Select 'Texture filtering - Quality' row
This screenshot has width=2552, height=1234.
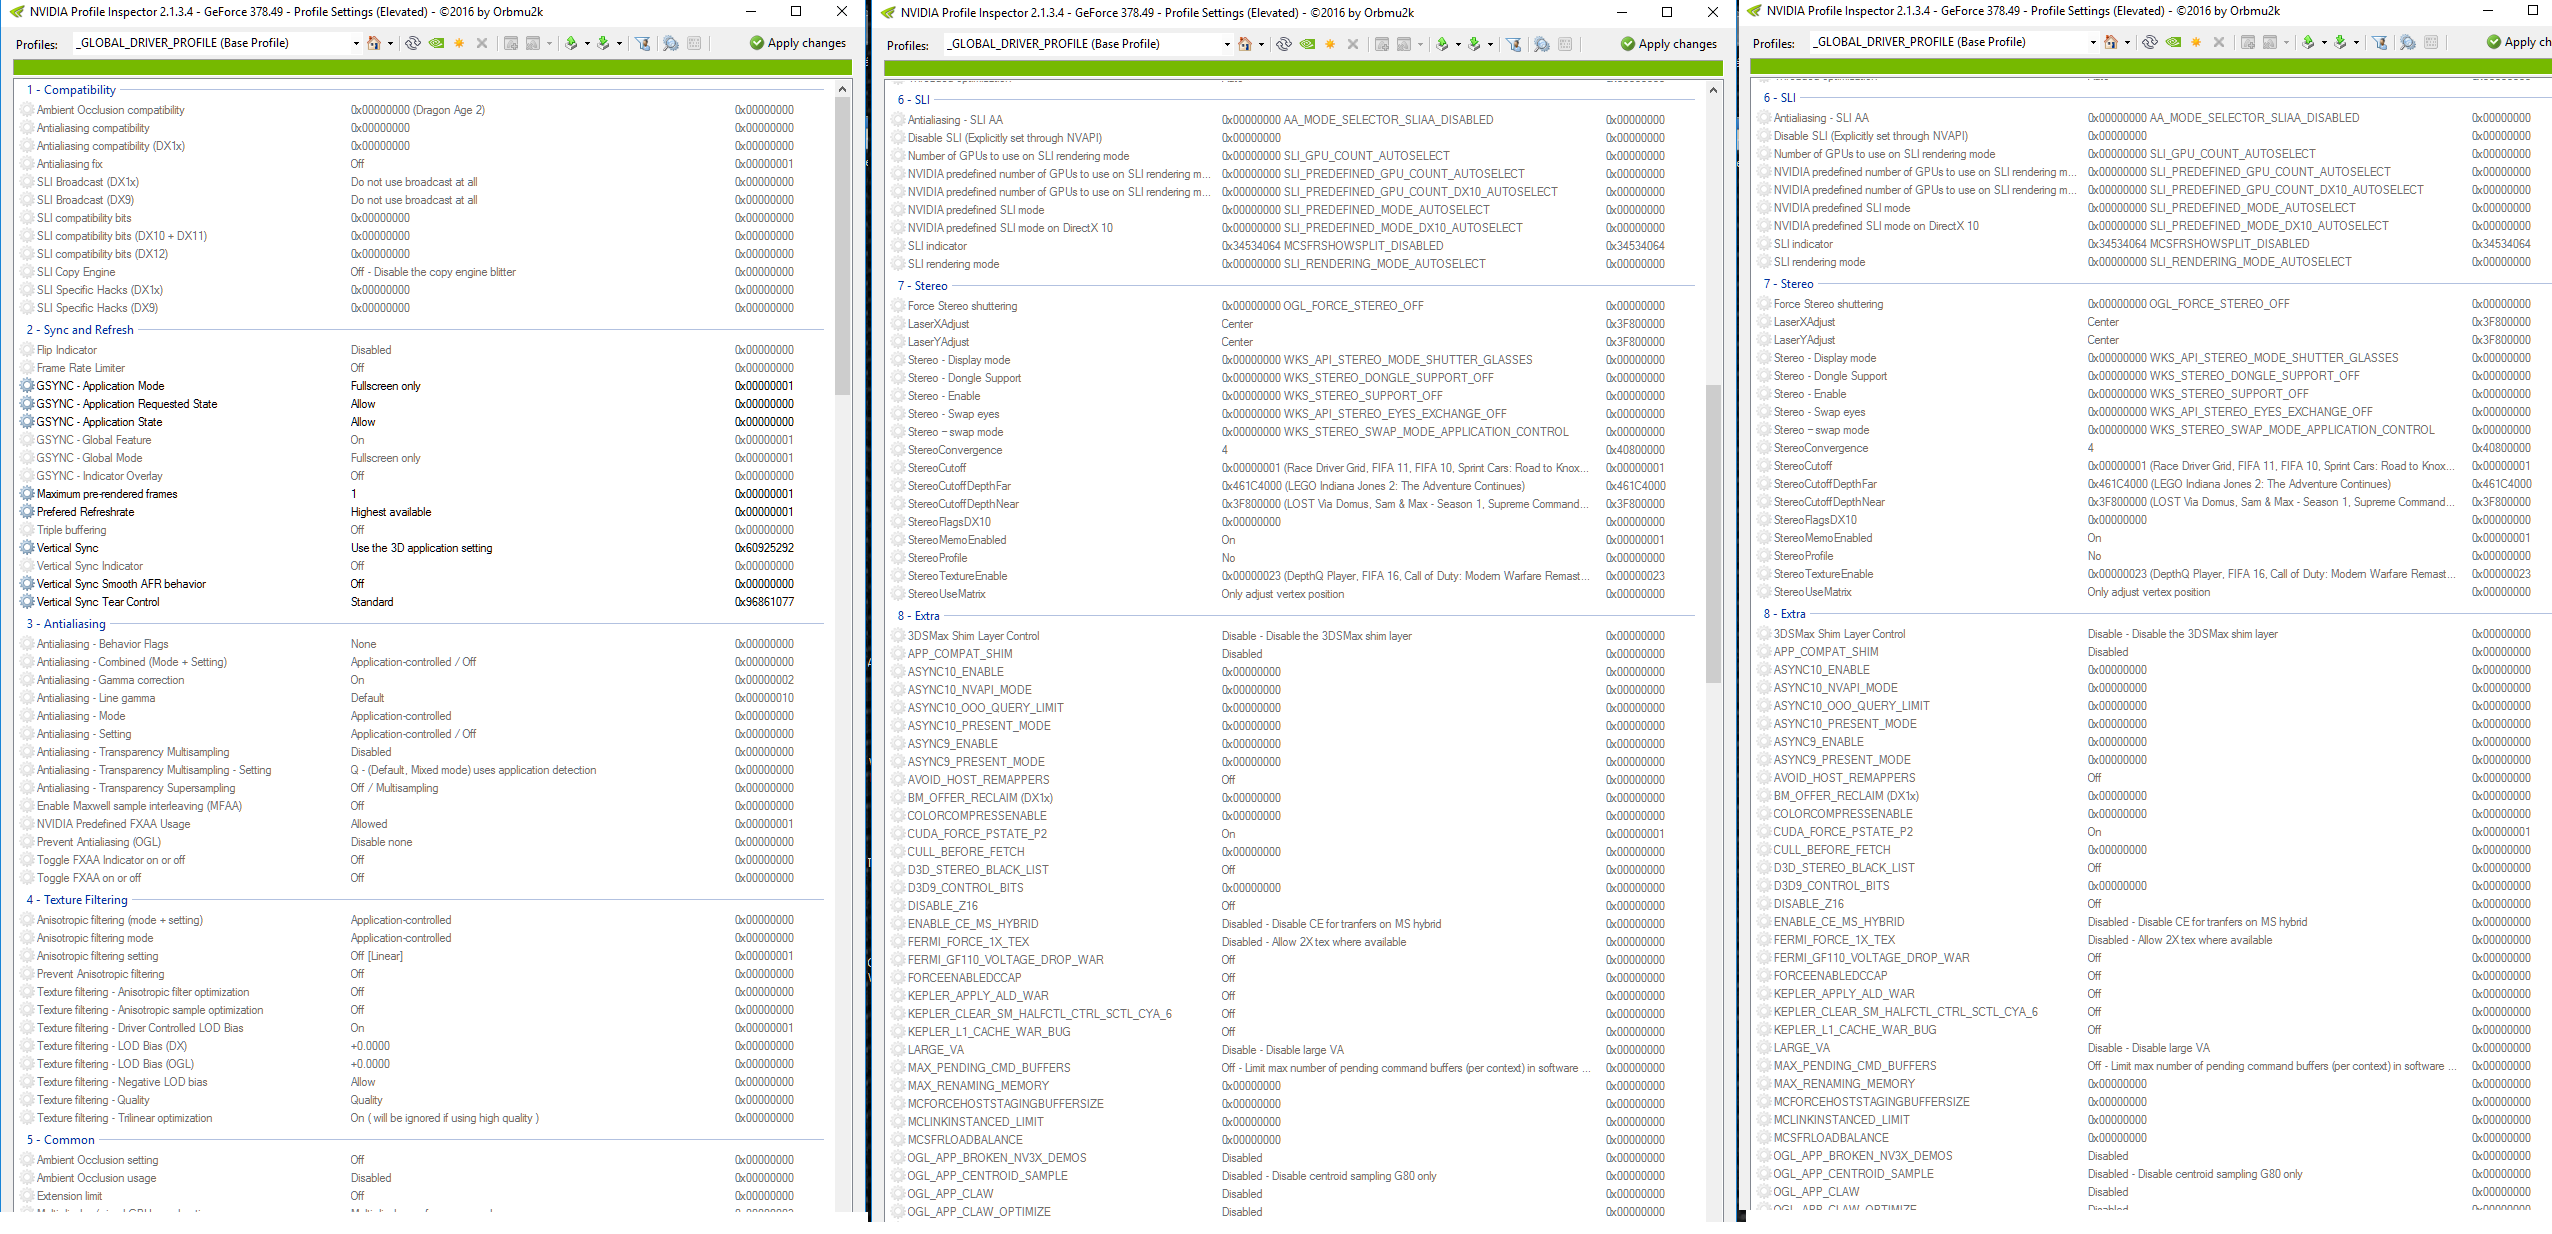click(420, 1100)
